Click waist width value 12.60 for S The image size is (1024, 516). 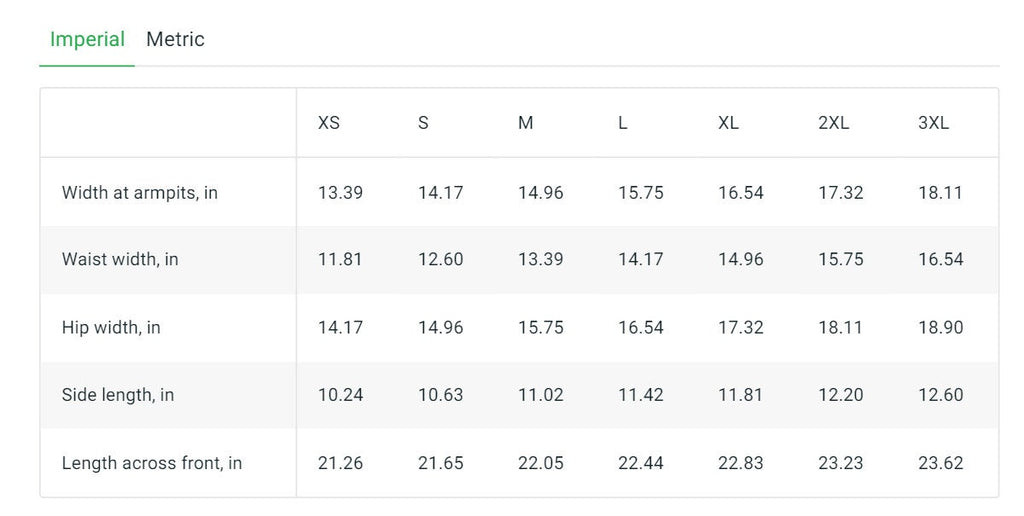tap(440, 259)
